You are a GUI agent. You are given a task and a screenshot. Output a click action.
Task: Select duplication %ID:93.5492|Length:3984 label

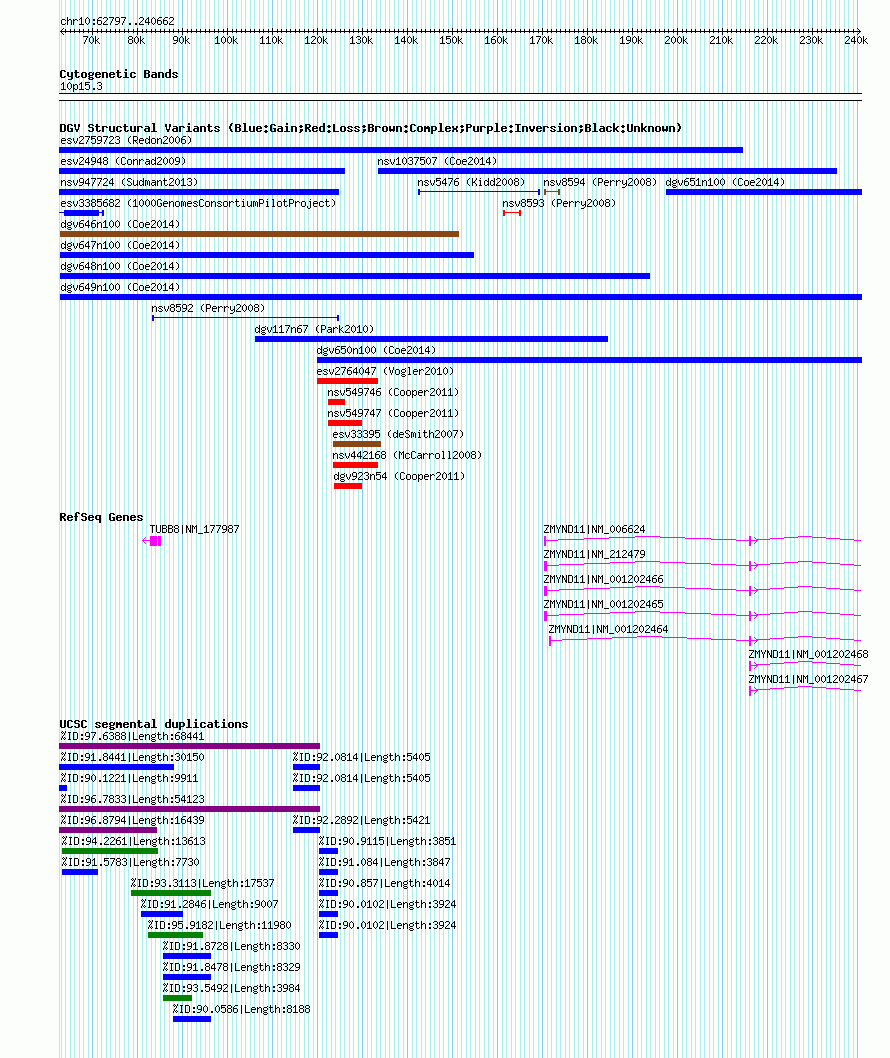click(x=231, y=988)
